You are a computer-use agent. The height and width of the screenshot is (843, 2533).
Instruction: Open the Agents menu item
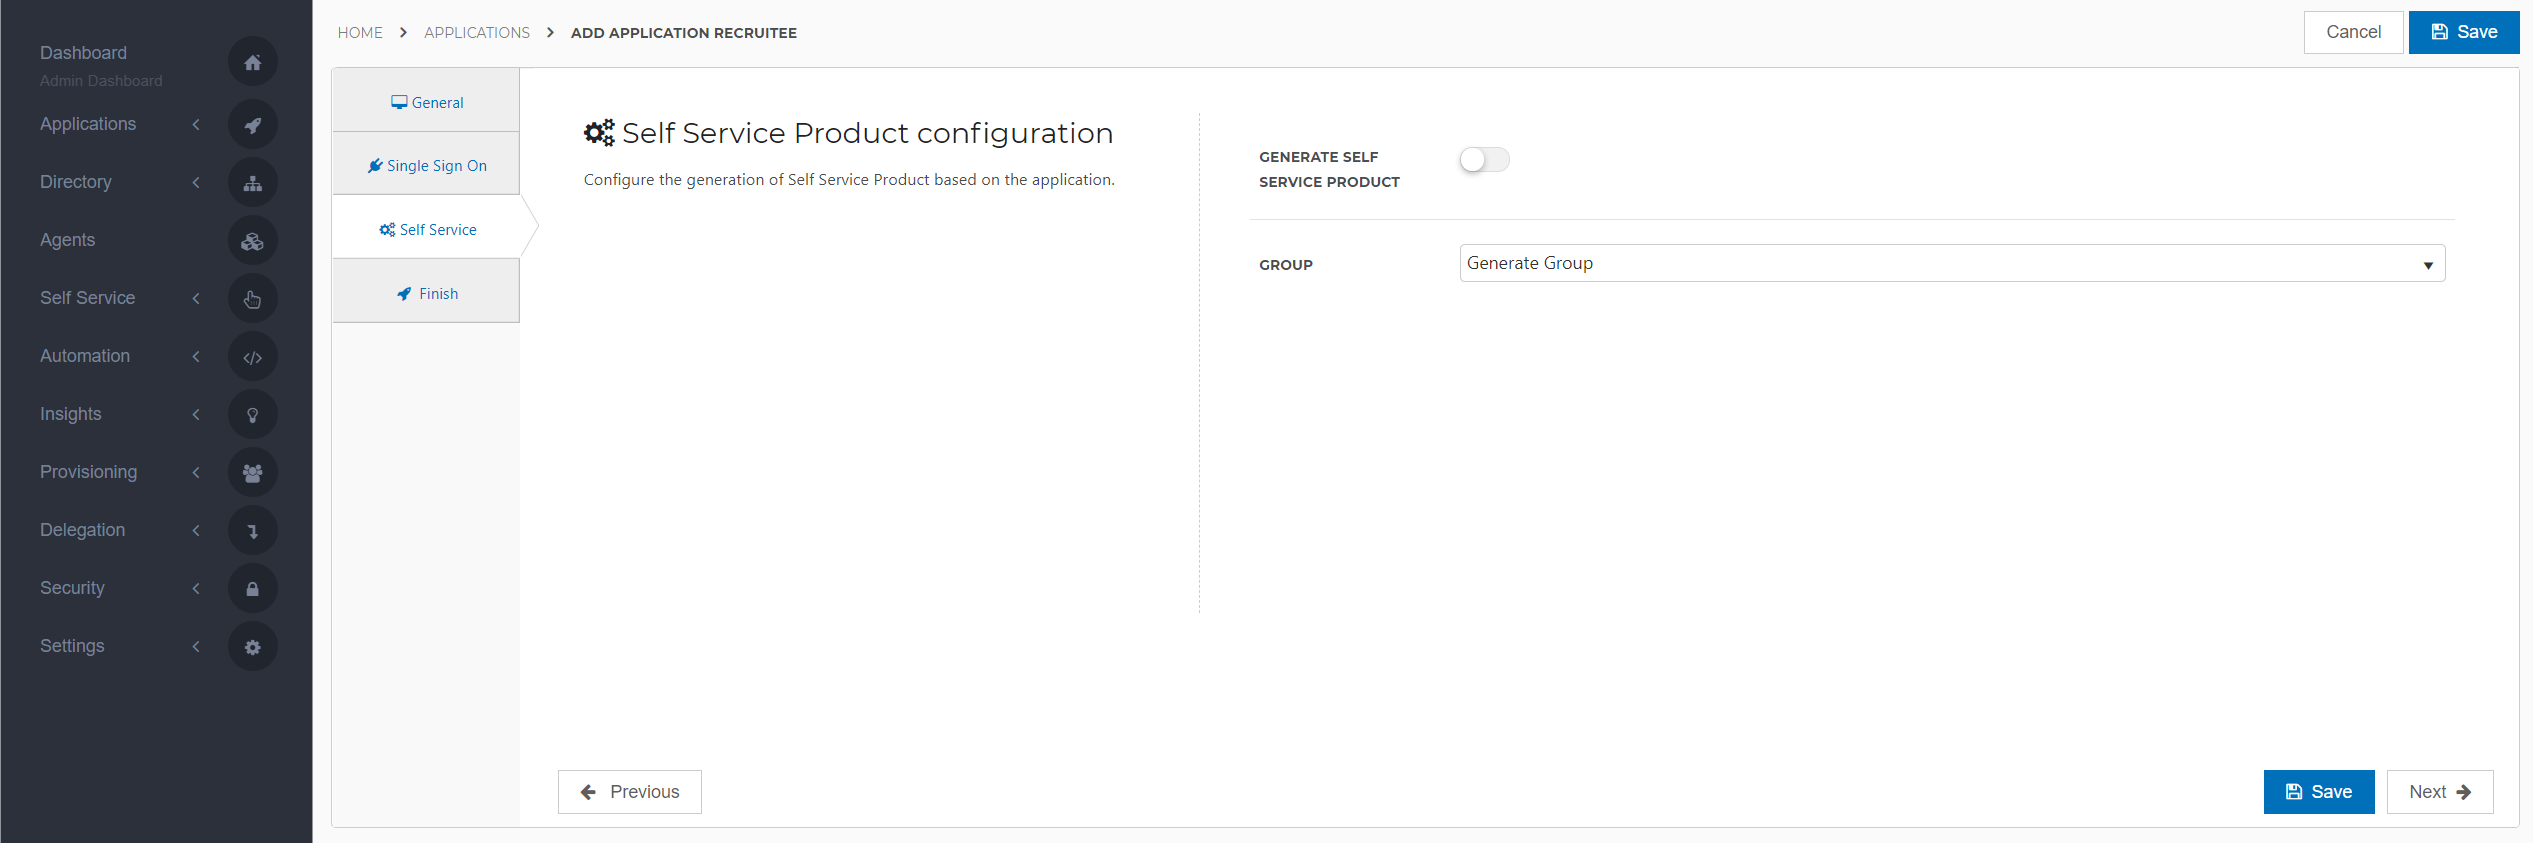click(x=67, y=240)
